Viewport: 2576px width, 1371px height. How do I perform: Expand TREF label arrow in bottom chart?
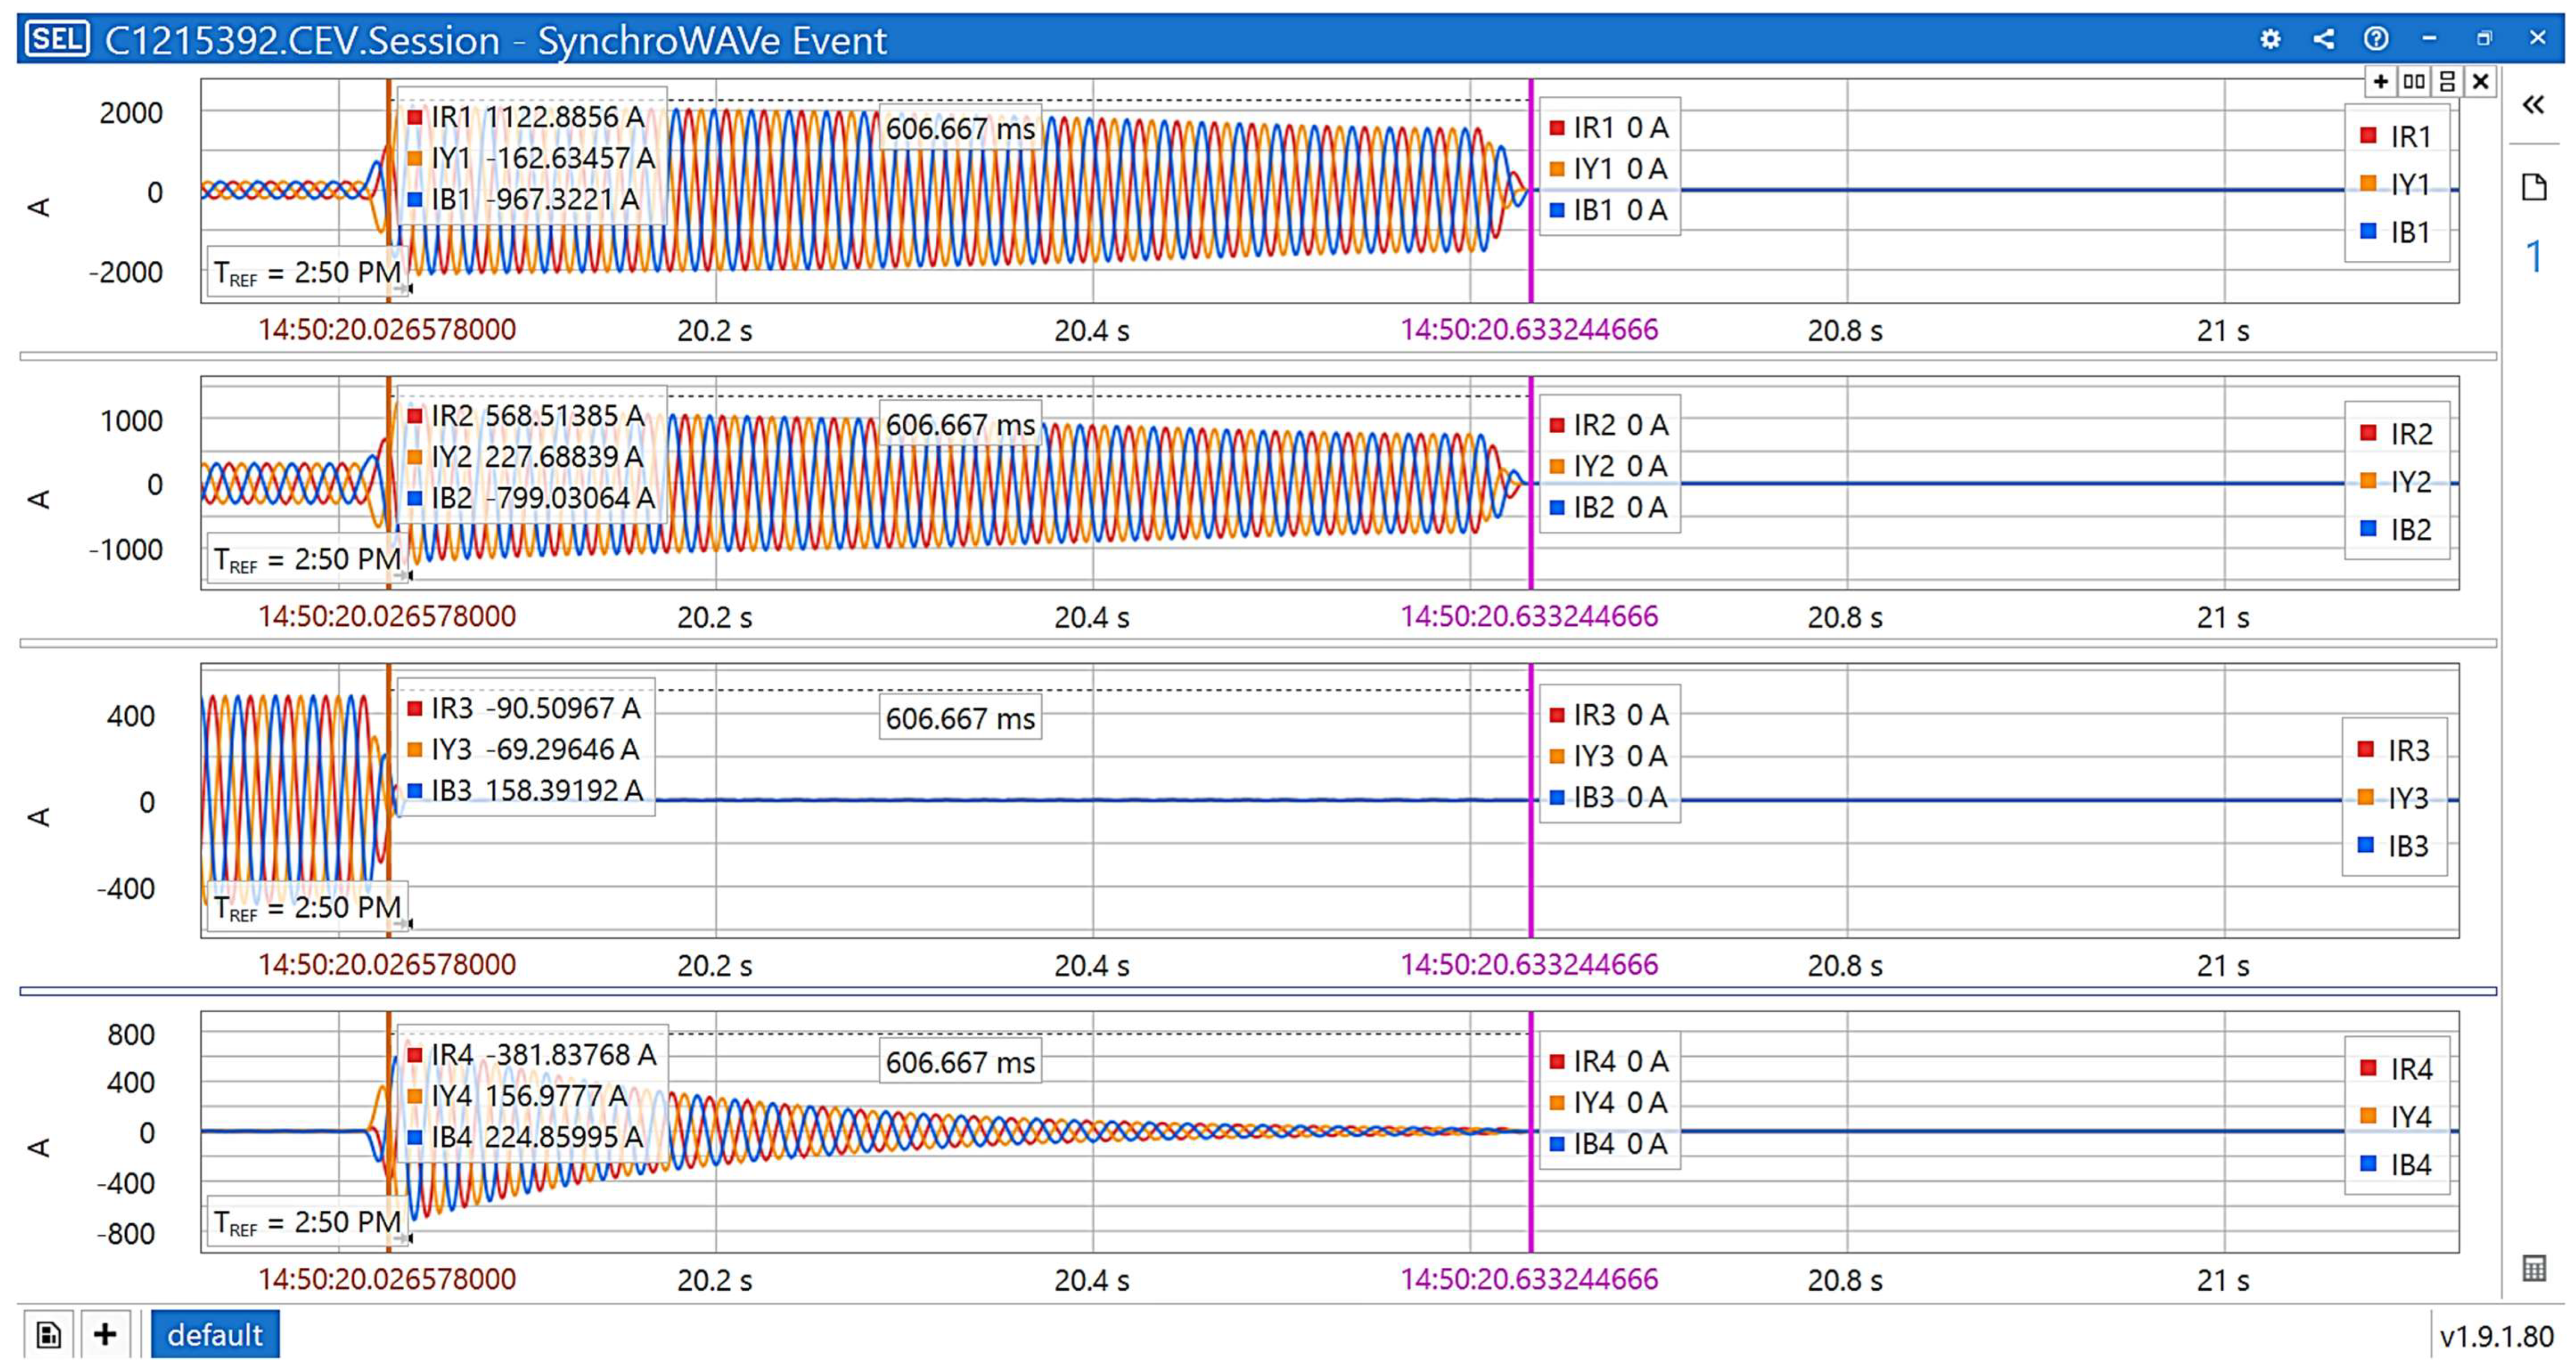(403, 1238)
